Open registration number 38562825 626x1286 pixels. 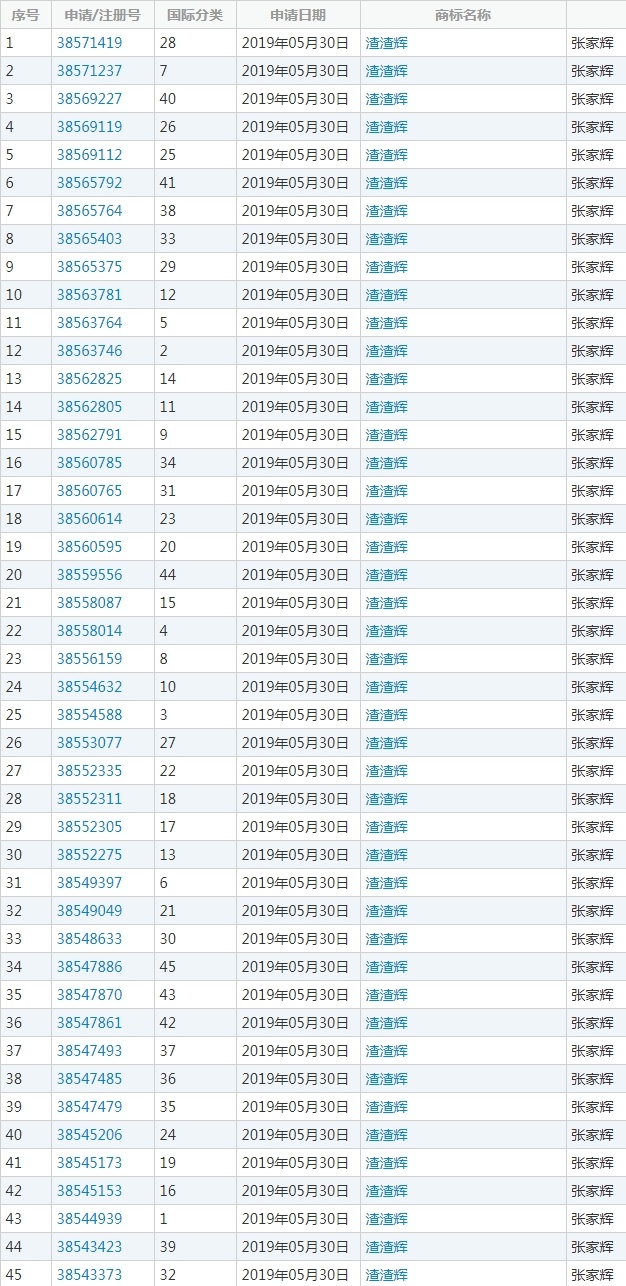[89, 379]
